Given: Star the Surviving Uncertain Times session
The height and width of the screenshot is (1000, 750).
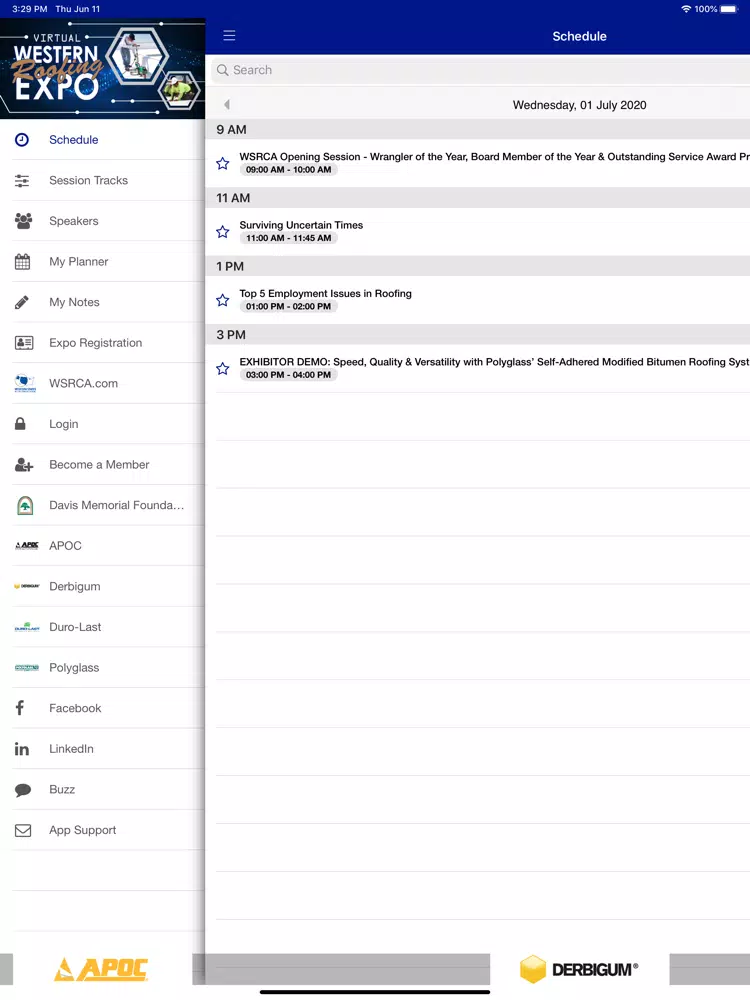Looking at the screenshot, I should tap(223, 232).
